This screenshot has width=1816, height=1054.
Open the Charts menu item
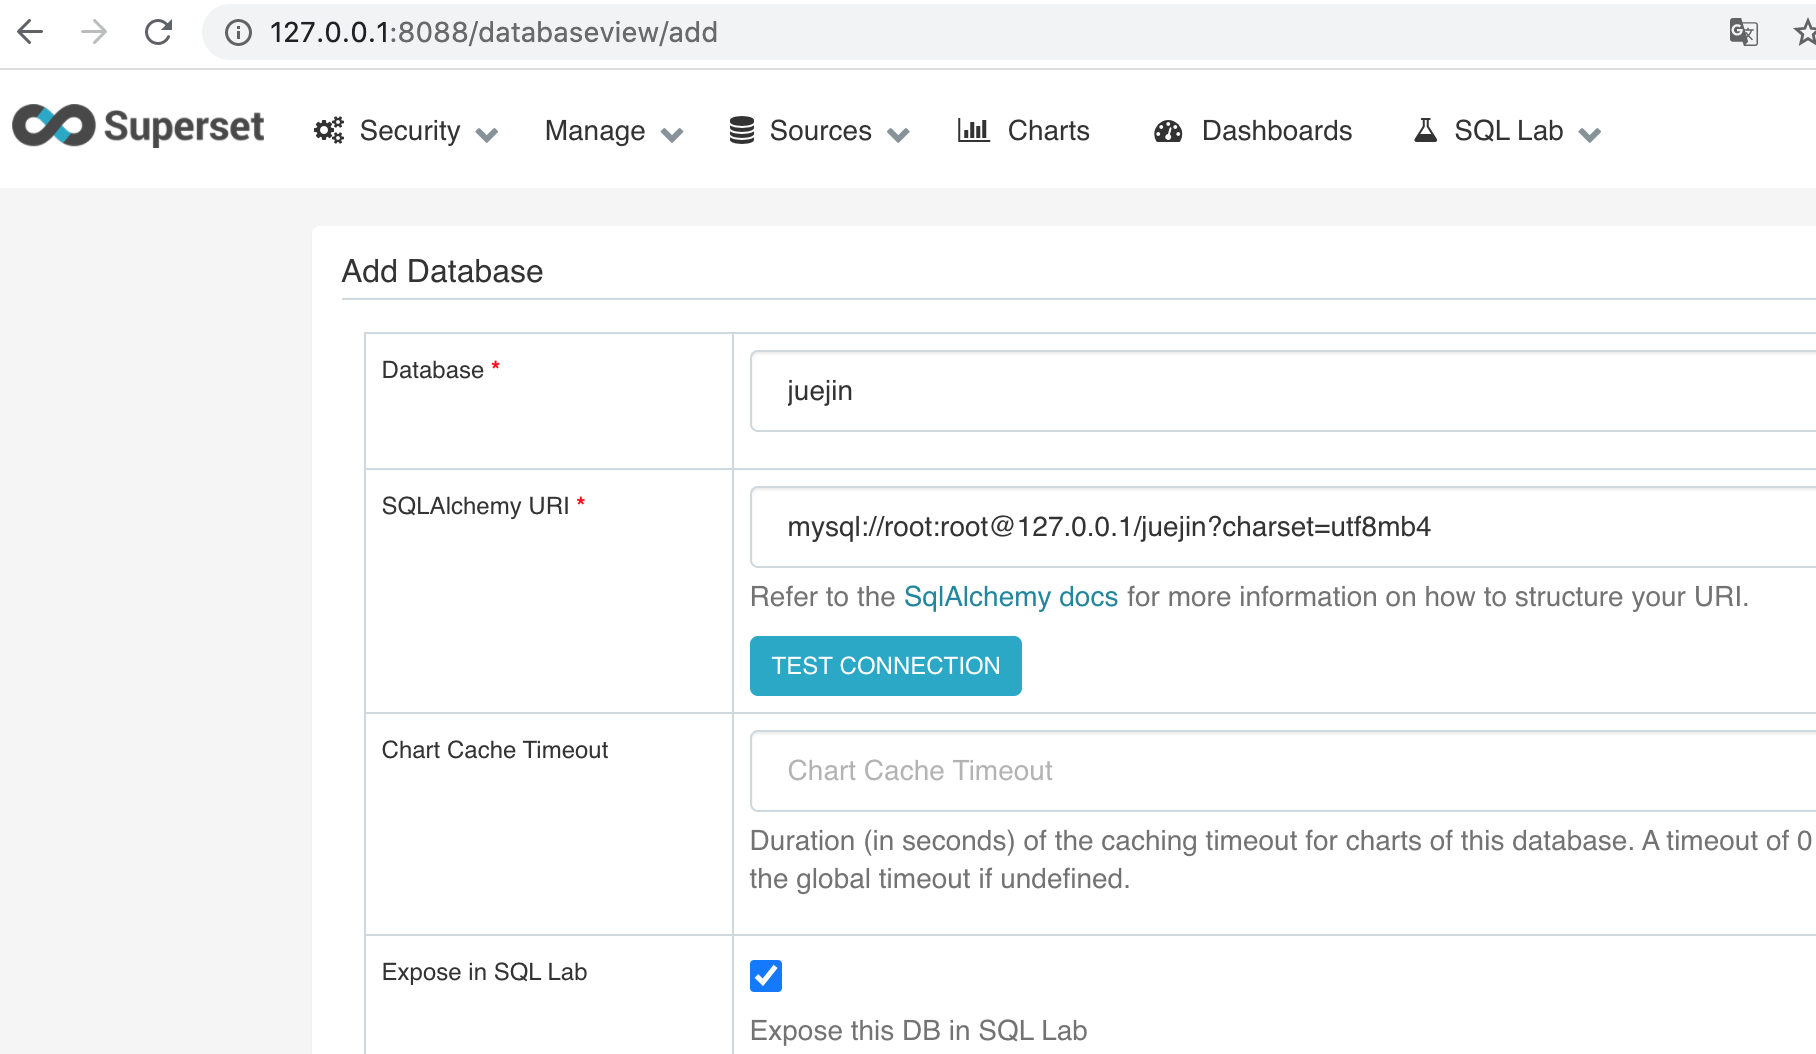pyautogui.click(x=1047, y=131)
